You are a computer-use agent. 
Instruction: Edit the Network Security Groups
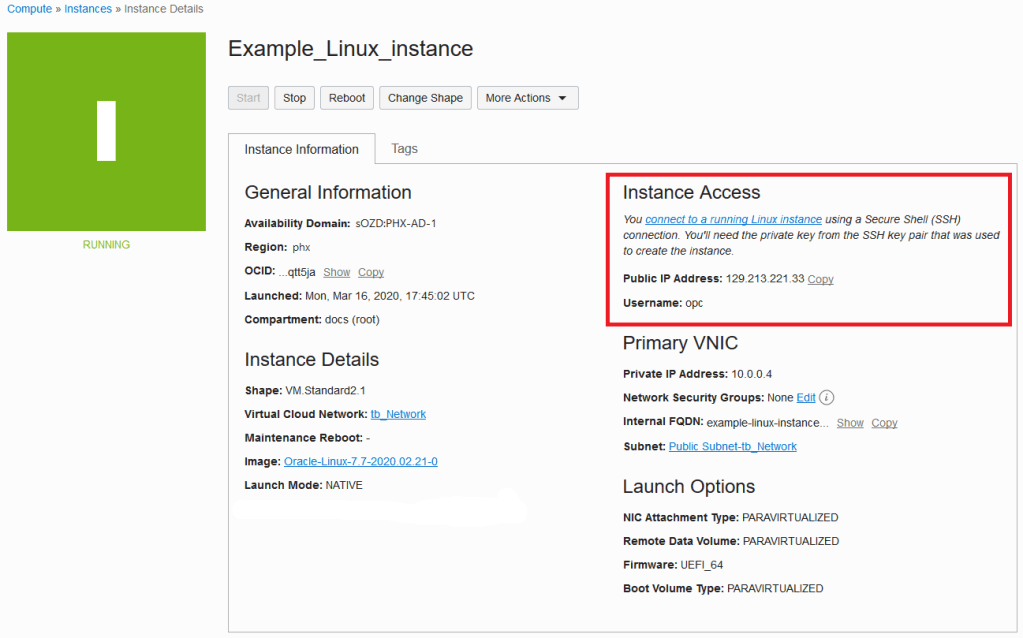[x=806, y=398]
